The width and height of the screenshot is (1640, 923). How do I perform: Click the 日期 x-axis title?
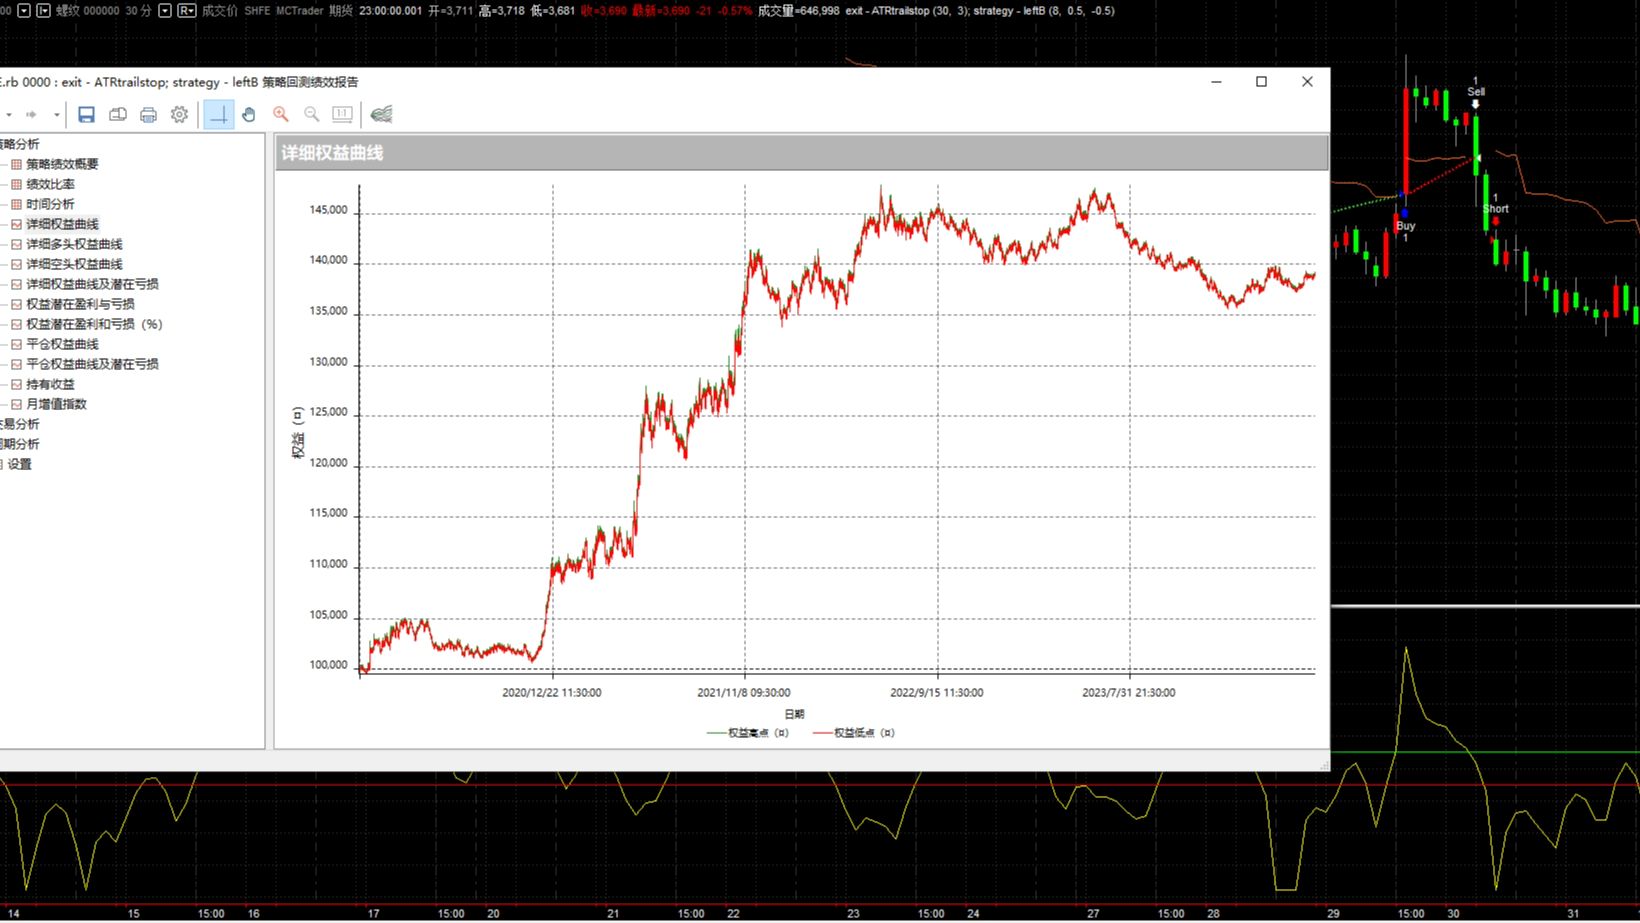(794, 714)
